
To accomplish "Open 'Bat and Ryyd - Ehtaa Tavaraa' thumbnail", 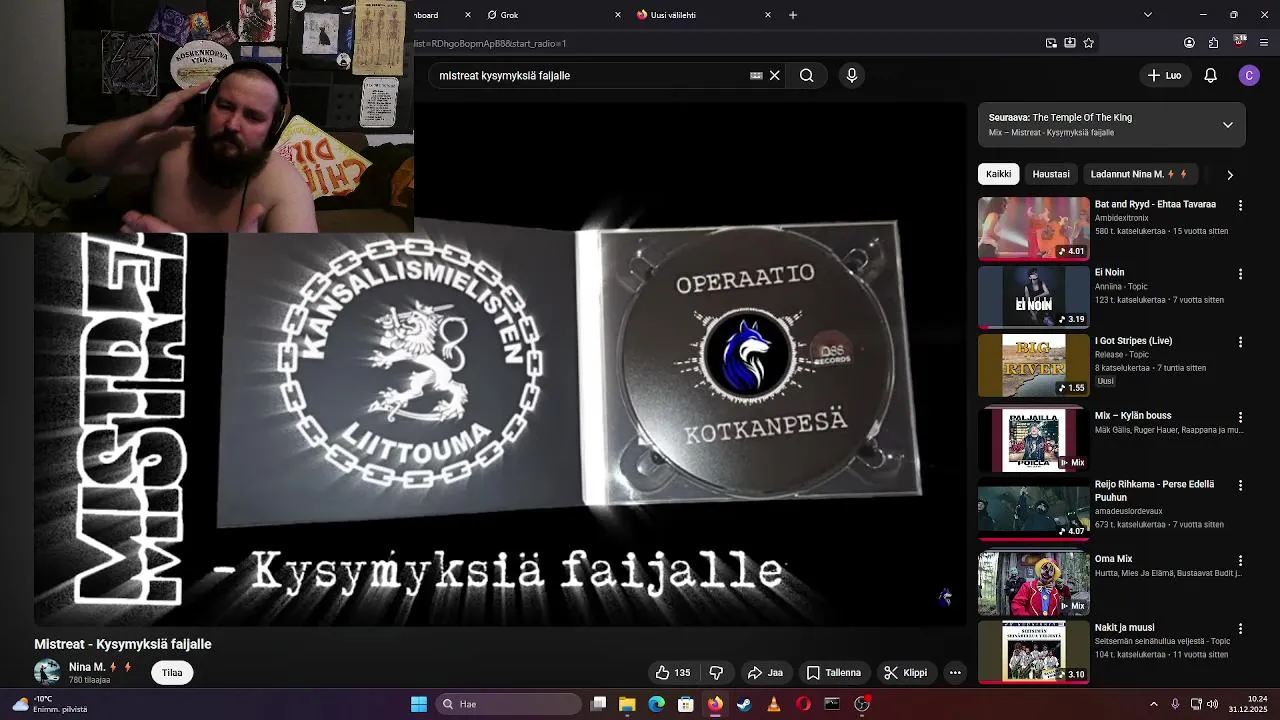I will click(1034, 228).
